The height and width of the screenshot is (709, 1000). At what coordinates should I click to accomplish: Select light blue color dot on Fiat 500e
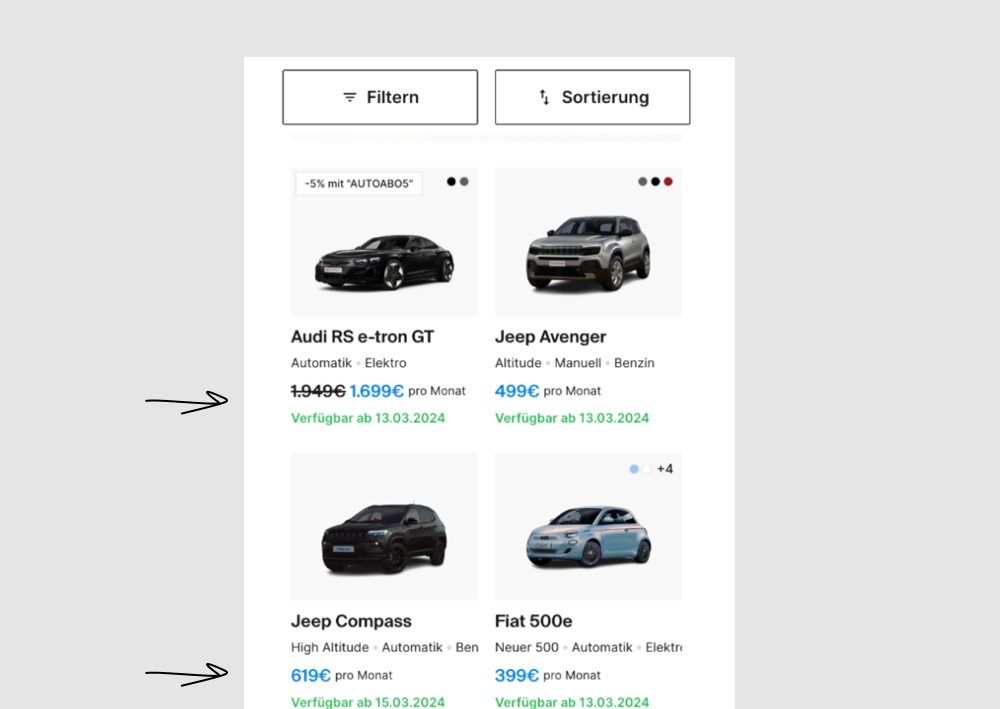[634, 468]
